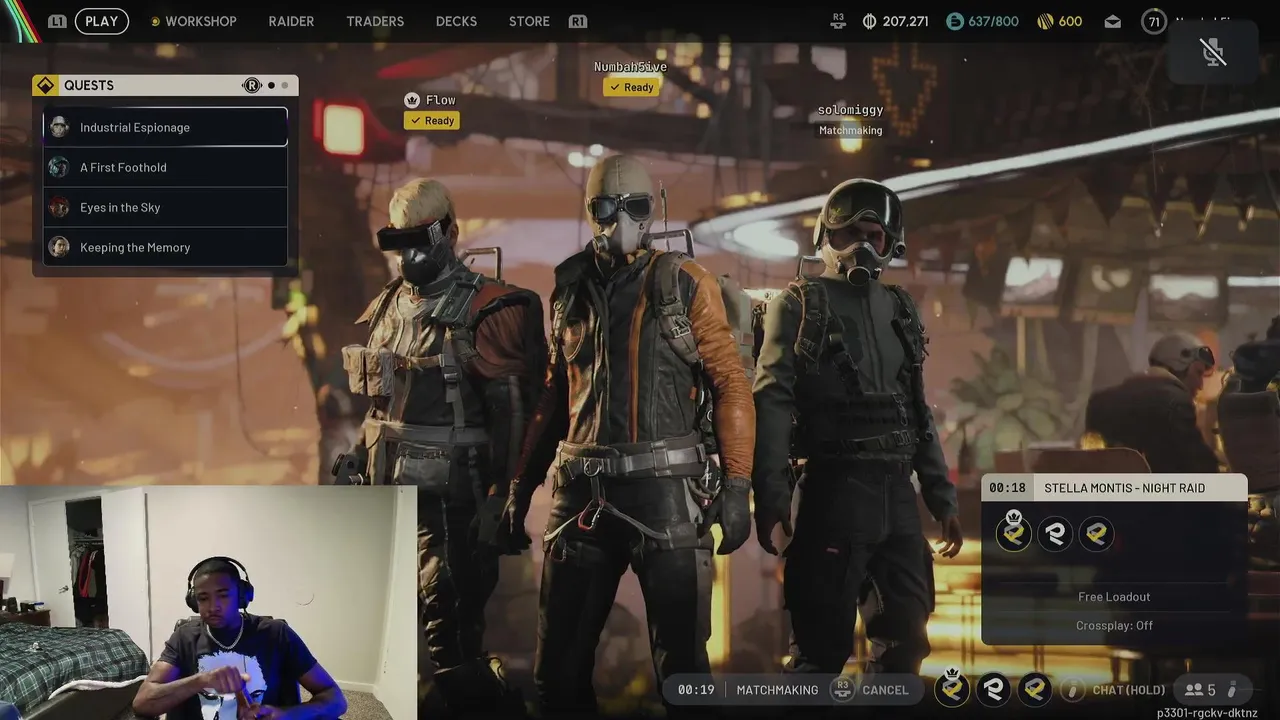Click the MATCHMAKING status label
1280x720 pixels.
click(x=777, y=690)
